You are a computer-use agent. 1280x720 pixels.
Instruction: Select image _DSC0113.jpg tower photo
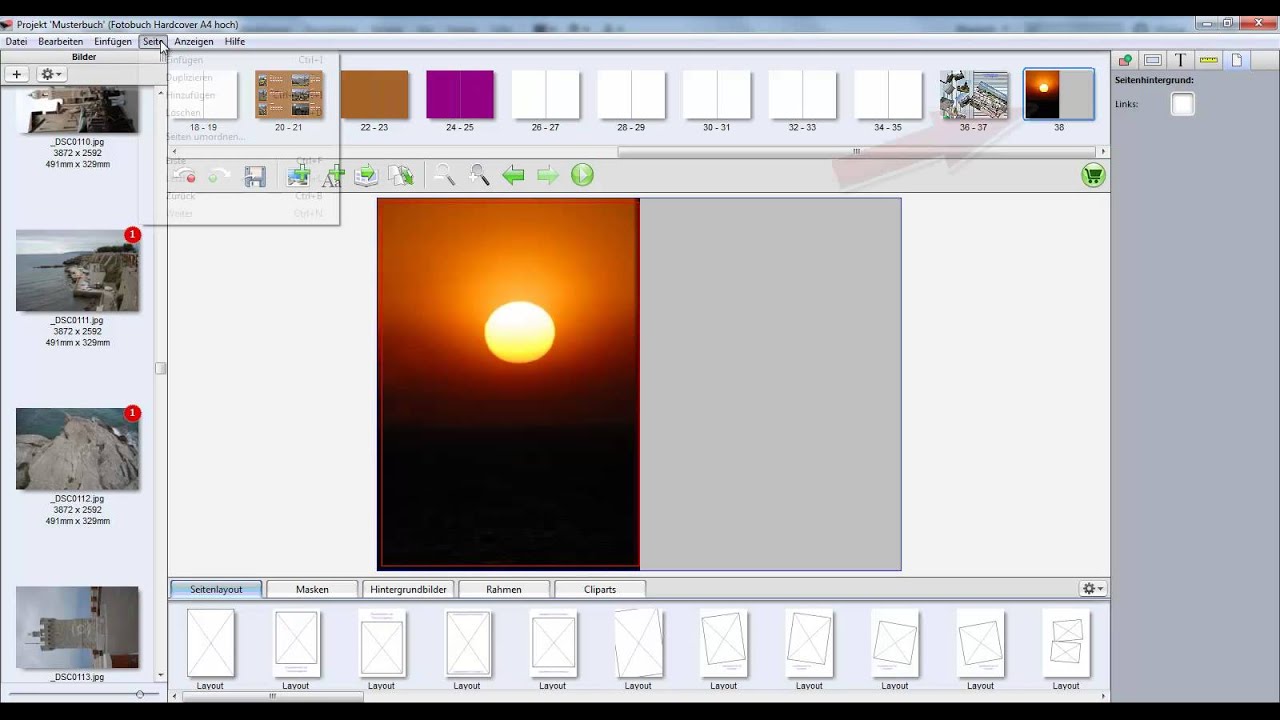tap(77, 627)
